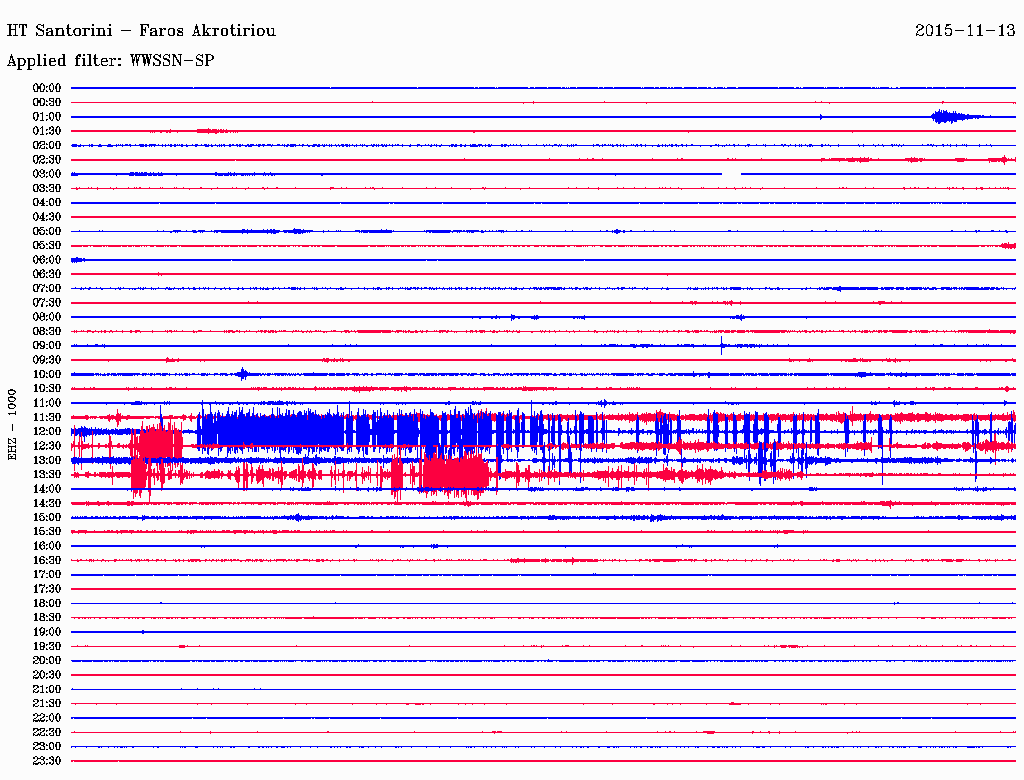Select the 09:00 time label
The width and height of the screenshot is (1024, 780).
tap(46, 346)
